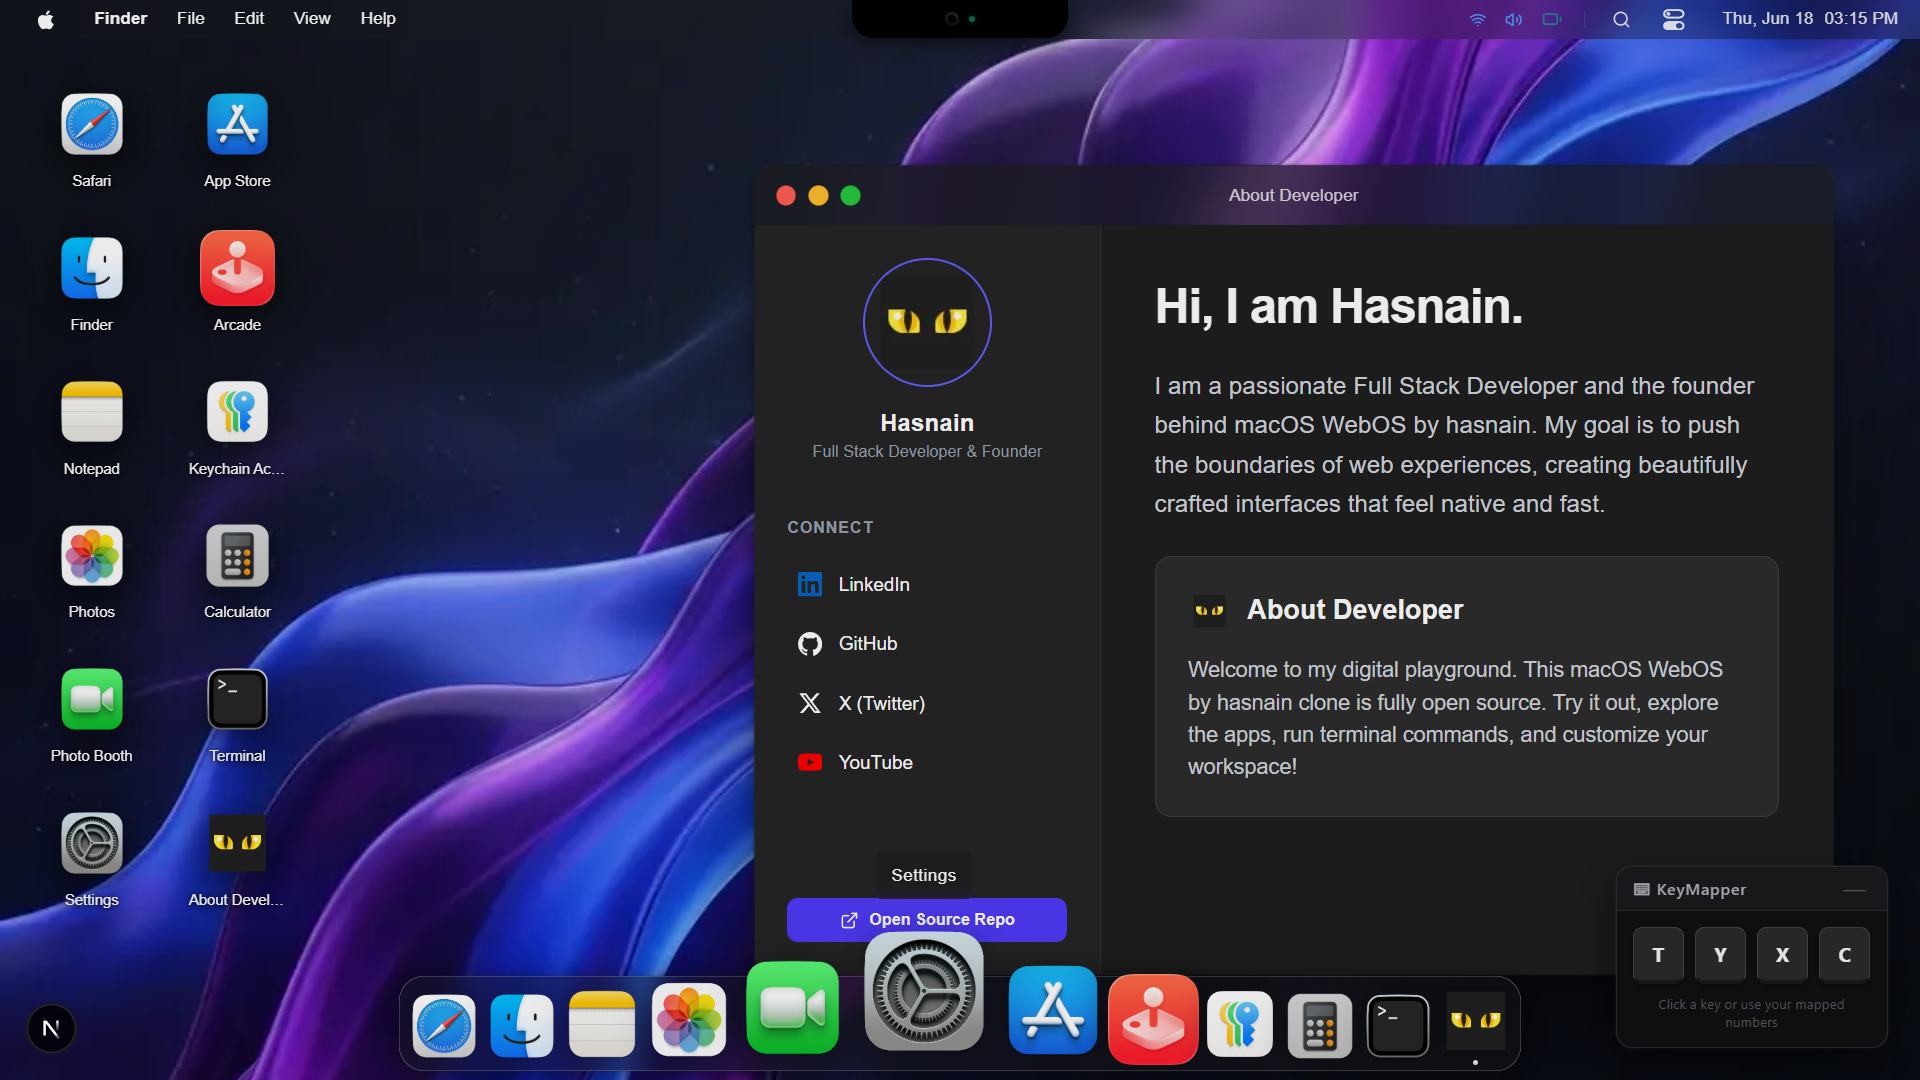Click the C key in KeyMapper
The height and width of the screenshot is (1080, 1920).
pyautogui.click(x=1844, y=955)
